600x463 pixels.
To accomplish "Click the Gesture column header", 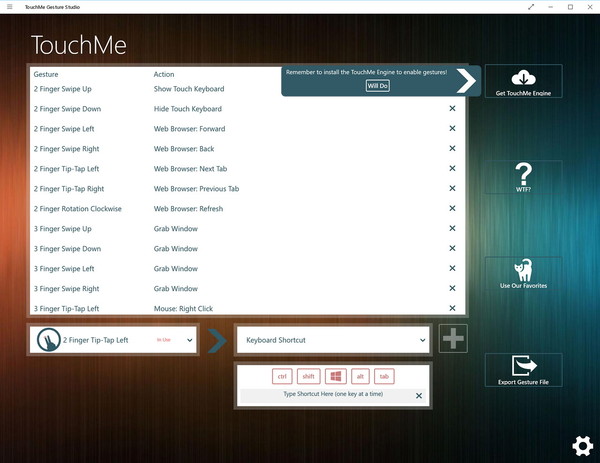I will [x=46, y=74].
